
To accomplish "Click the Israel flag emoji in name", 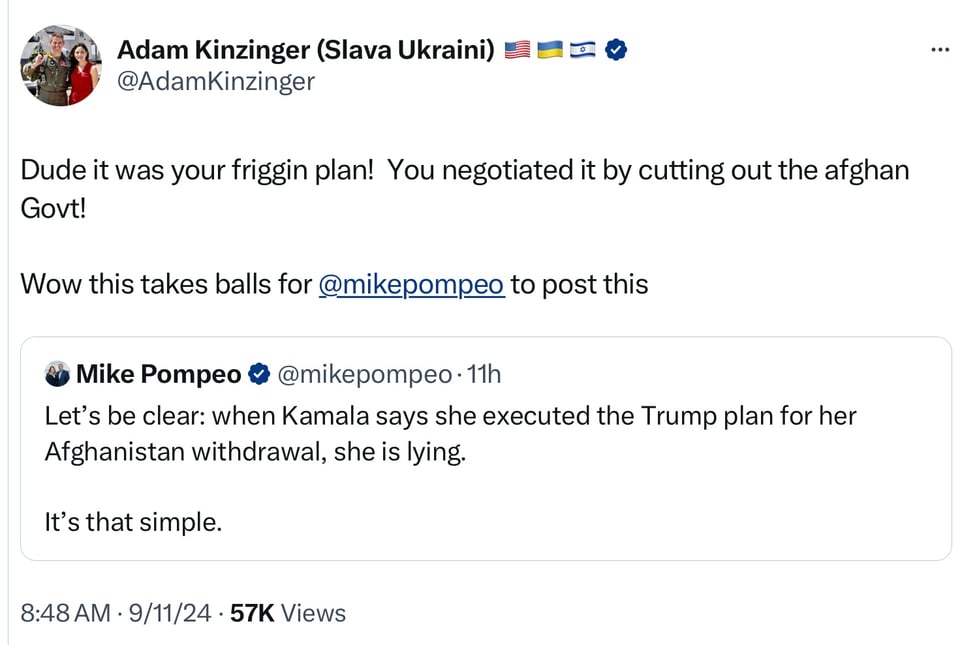I will pyautogui.click(x=583, y=49).
